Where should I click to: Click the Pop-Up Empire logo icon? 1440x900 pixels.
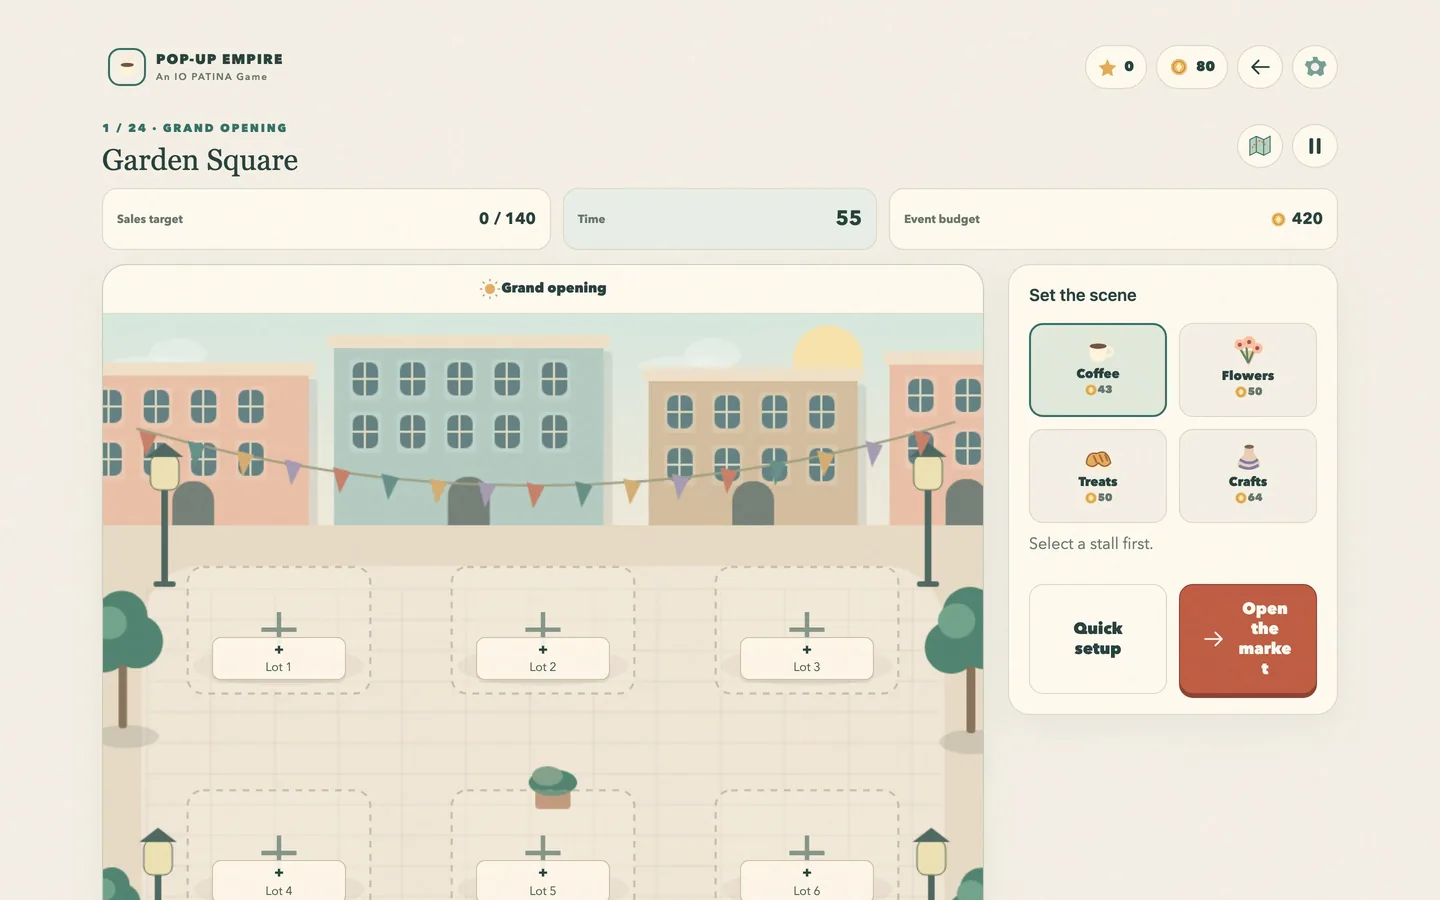pos(127,67)
